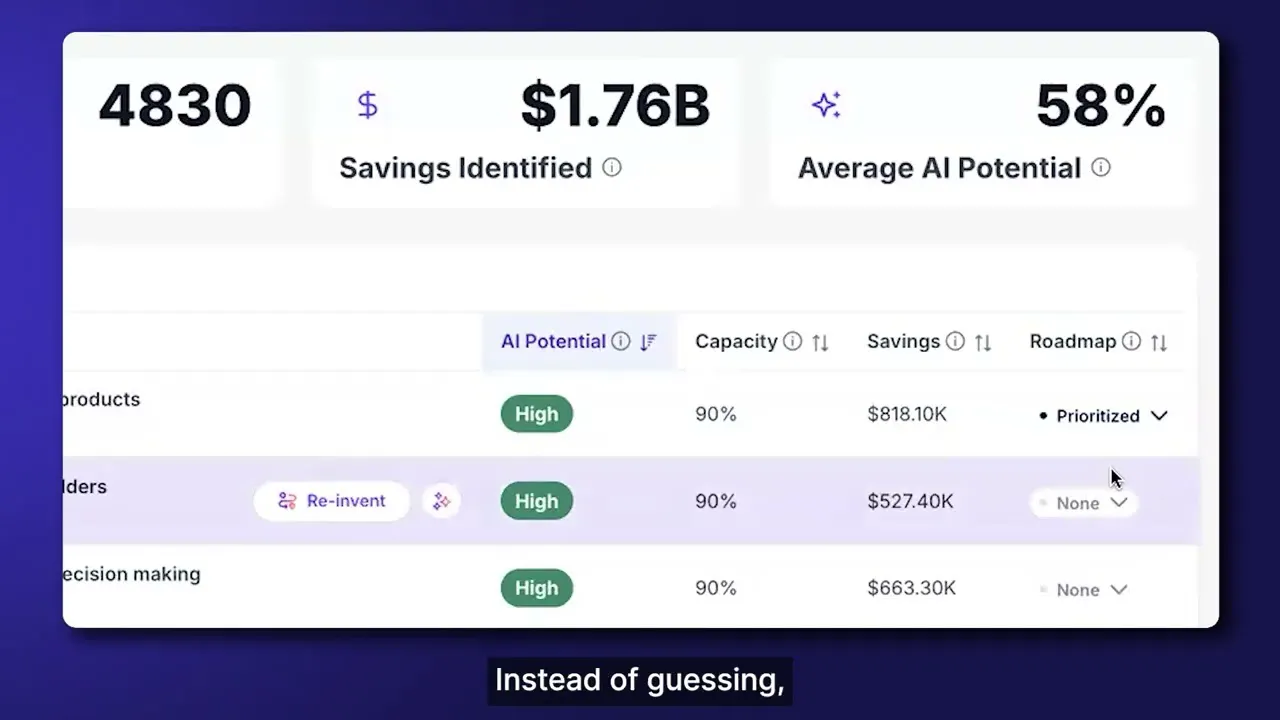Click High badge in the $527.40K row
Viewport: 1280px width, 720px height.
(537, 501)
